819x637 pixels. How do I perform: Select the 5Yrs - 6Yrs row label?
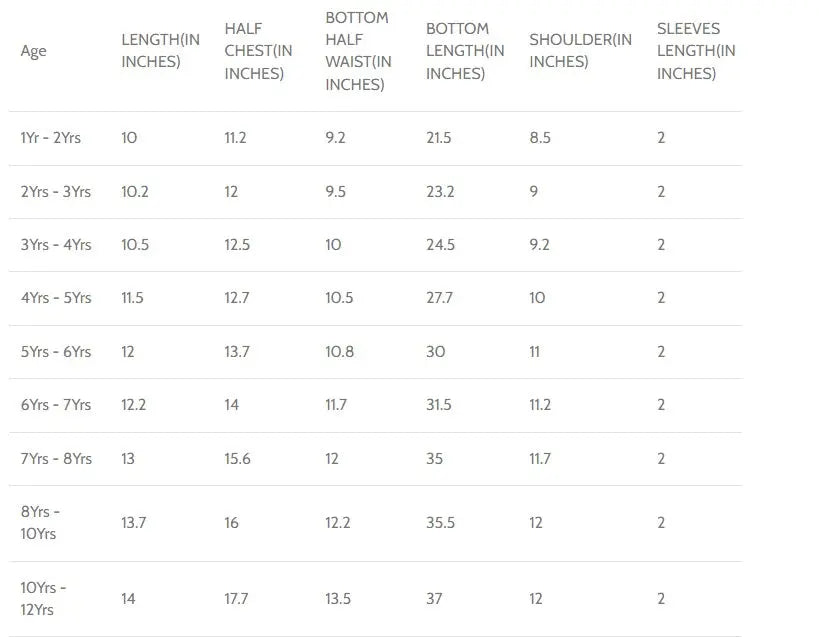point(55,352)
